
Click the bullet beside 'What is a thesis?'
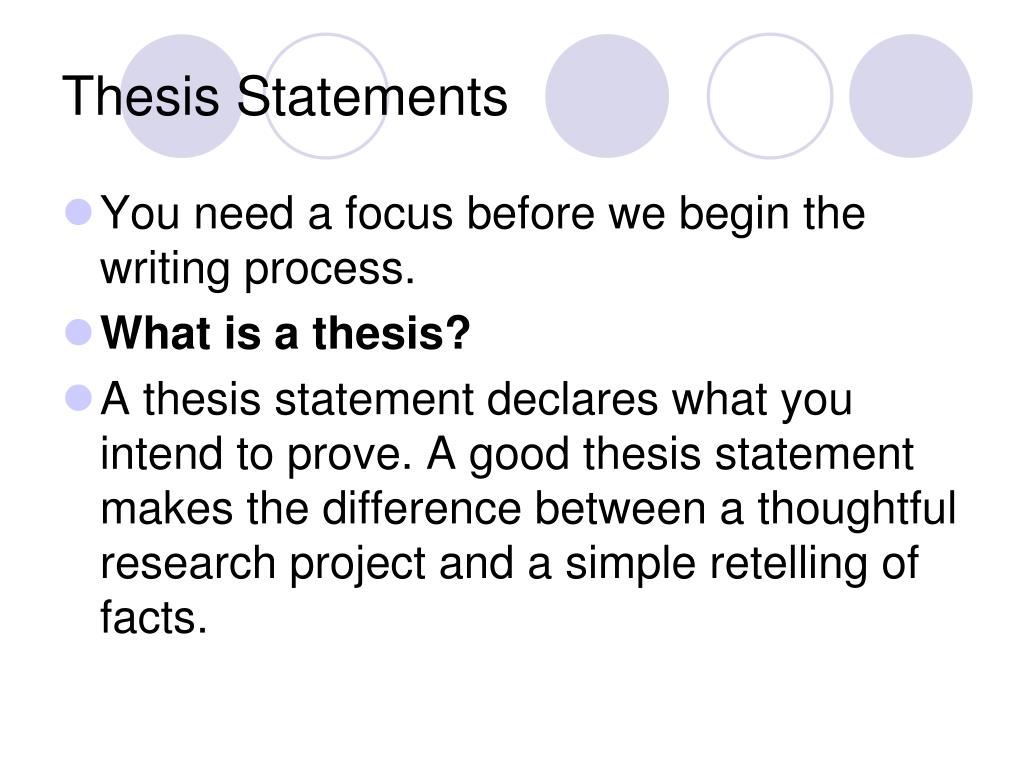click(x=79, y=332)
